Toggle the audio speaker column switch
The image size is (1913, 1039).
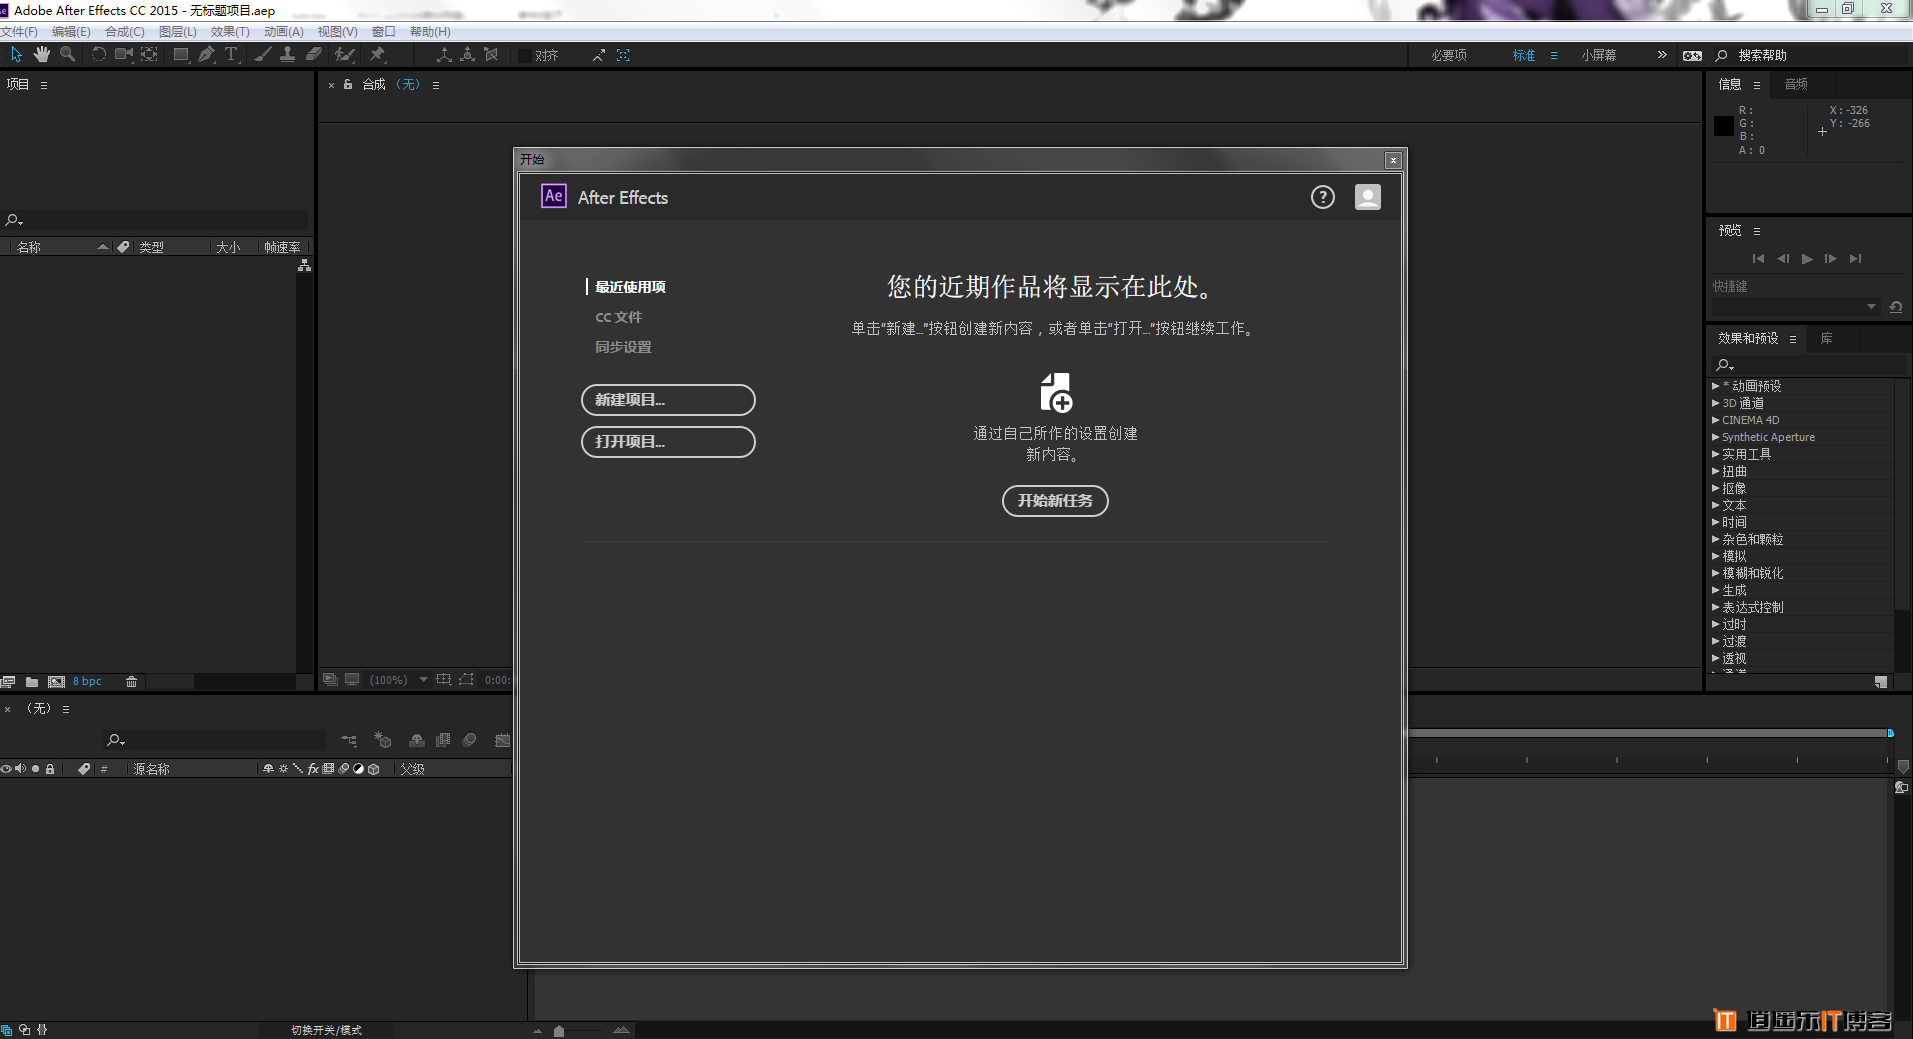click(x=20, y=769)
